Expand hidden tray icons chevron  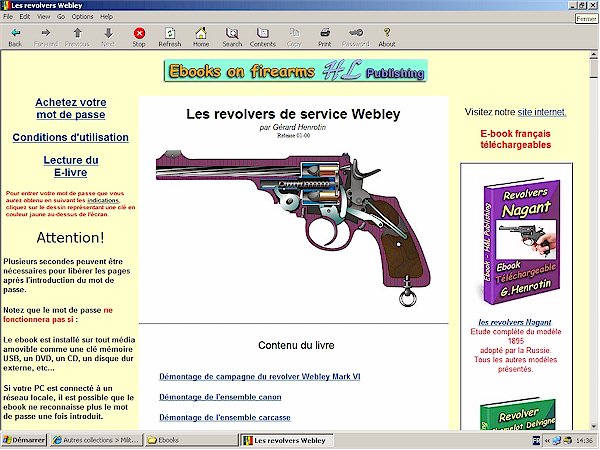pyautogui.click(x=548, y=440)
